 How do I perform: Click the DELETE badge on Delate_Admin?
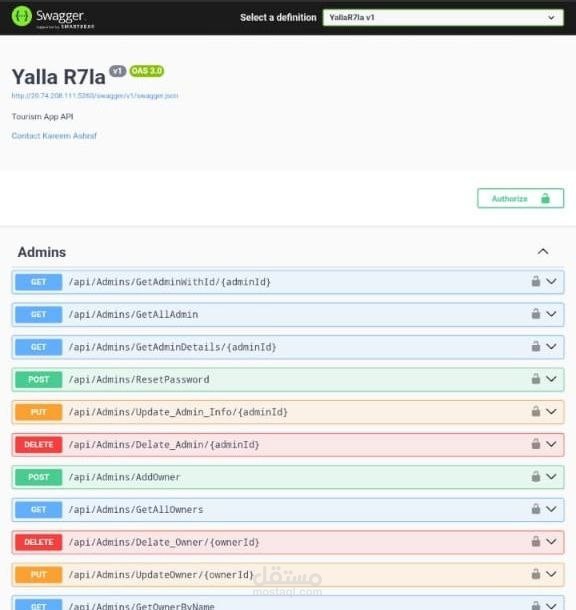[39, 445]
